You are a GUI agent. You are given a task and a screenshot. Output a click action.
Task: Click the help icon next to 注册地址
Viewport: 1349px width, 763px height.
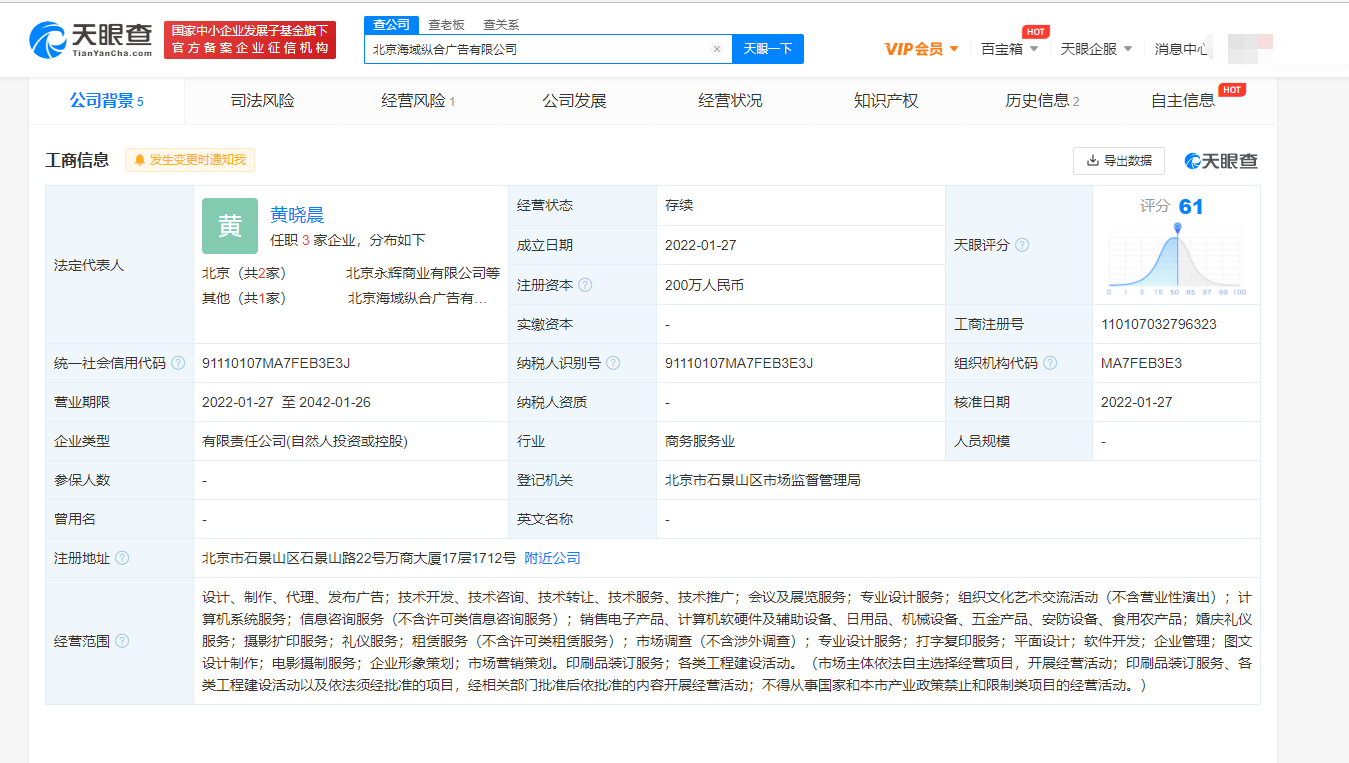coord(122,558)
